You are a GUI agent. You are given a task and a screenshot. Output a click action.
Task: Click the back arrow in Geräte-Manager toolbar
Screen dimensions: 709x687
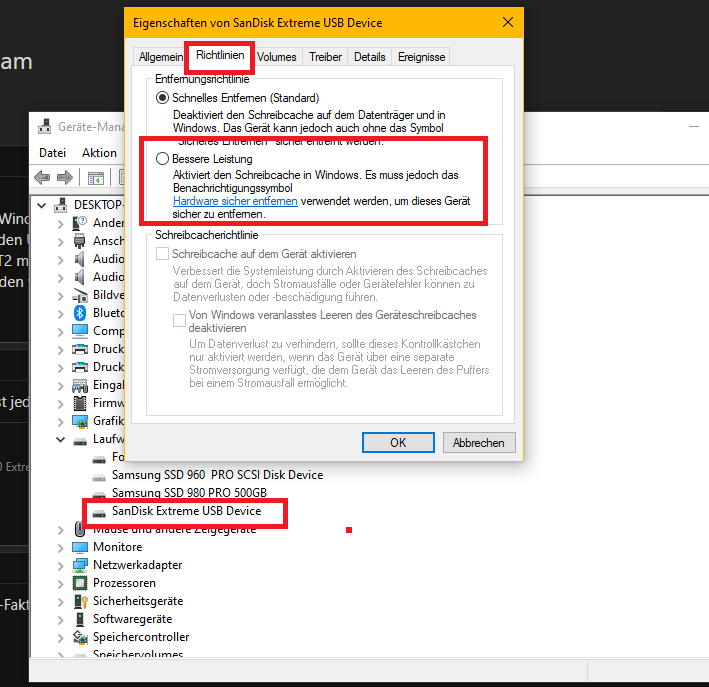click(42, 177)
